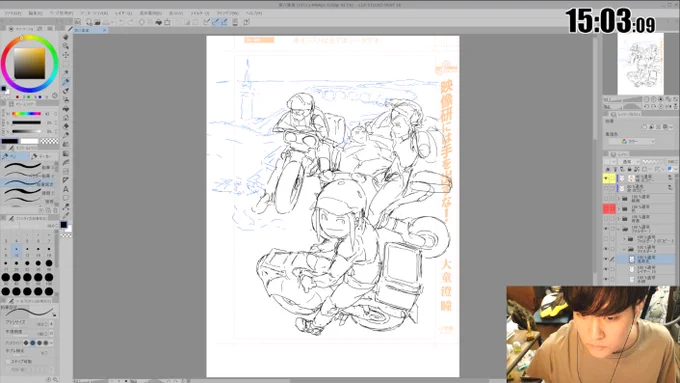
Task: Open the save icon dropdown arrow
Action: (x=111, y=22)
